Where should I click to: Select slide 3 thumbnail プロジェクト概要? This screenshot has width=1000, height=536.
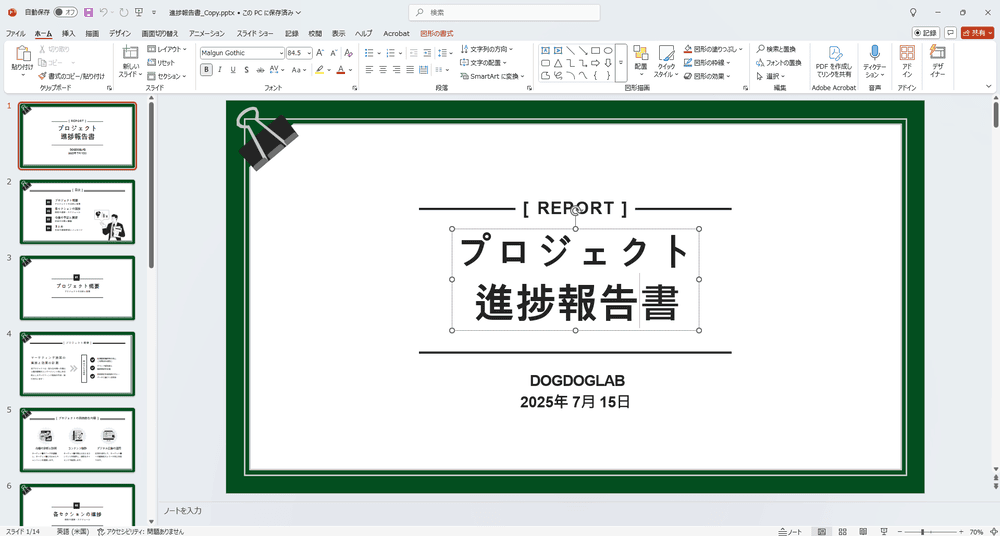coord(77,286)
